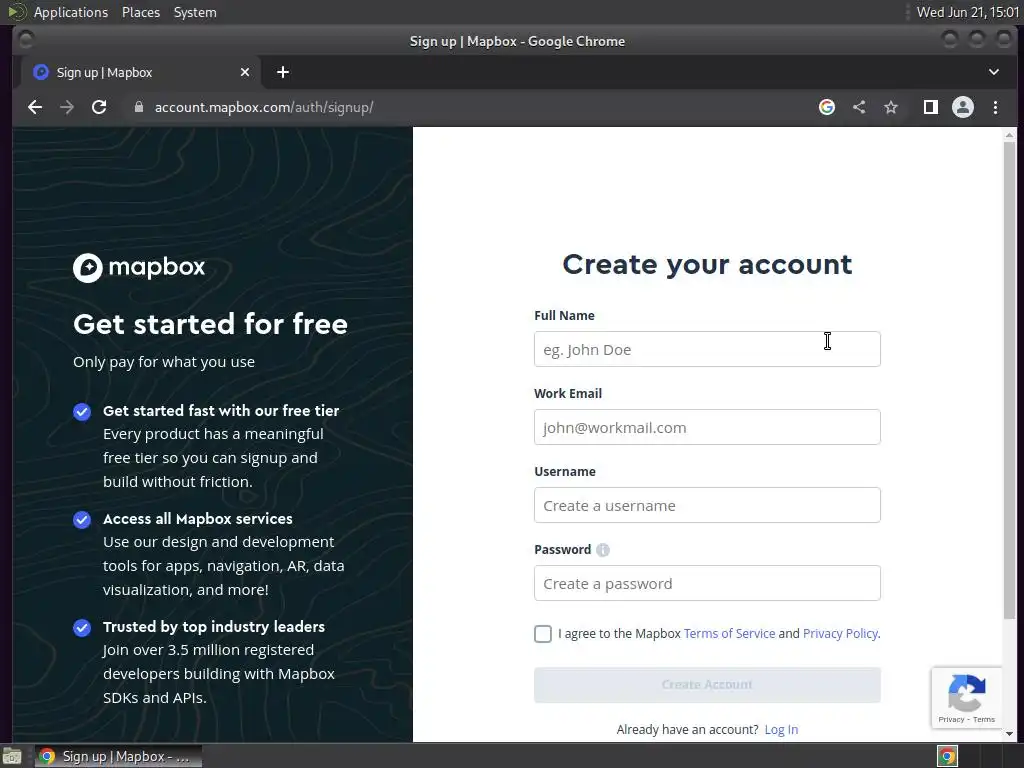Open reCAPTCHA Privacy link
Image resolution: width=1024 pixels, height=768 pixels.
coord(951,719)
